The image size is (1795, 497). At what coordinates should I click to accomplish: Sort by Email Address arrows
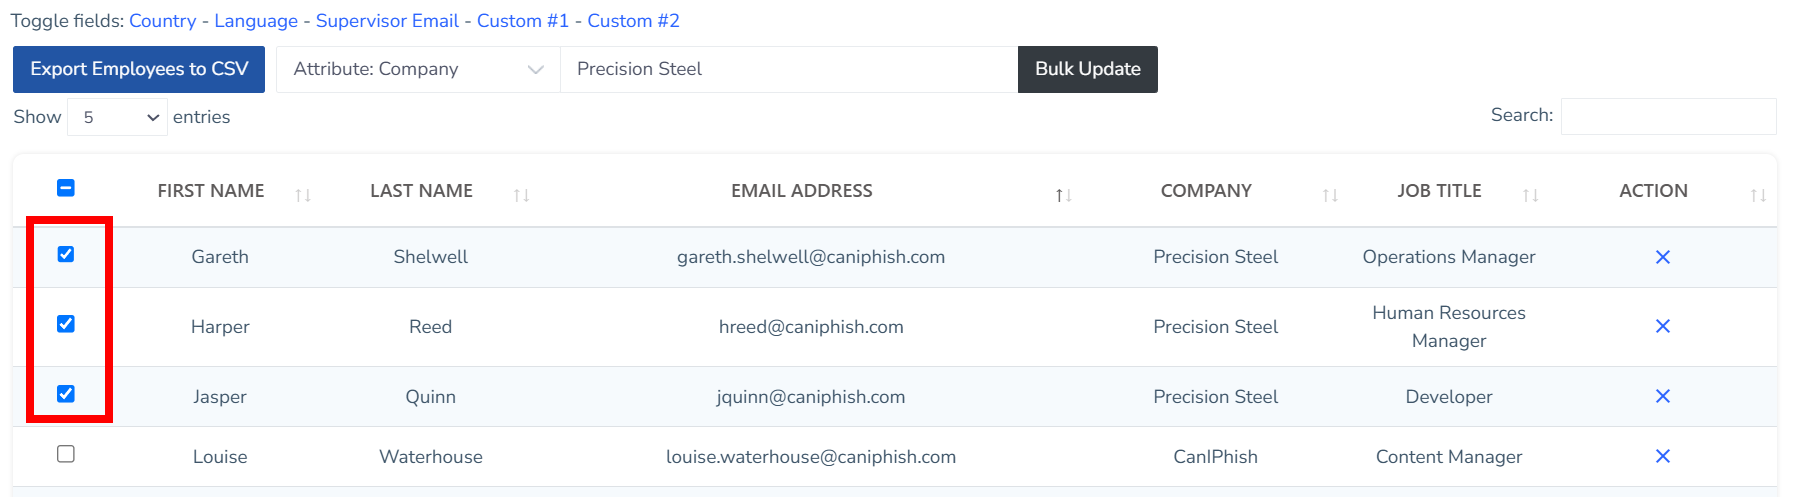click(x=1063, y=195)
